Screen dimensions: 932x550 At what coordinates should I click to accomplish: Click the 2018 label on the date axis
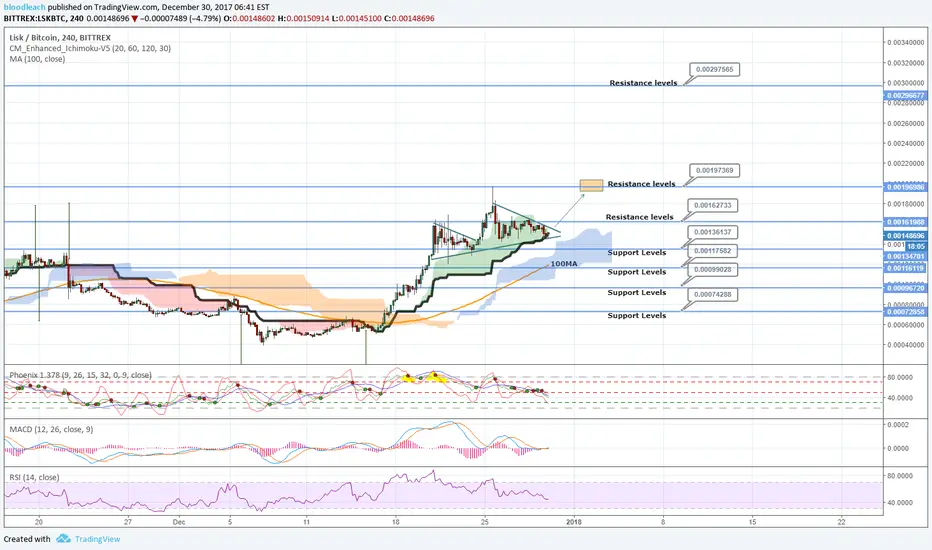[574, 522]
